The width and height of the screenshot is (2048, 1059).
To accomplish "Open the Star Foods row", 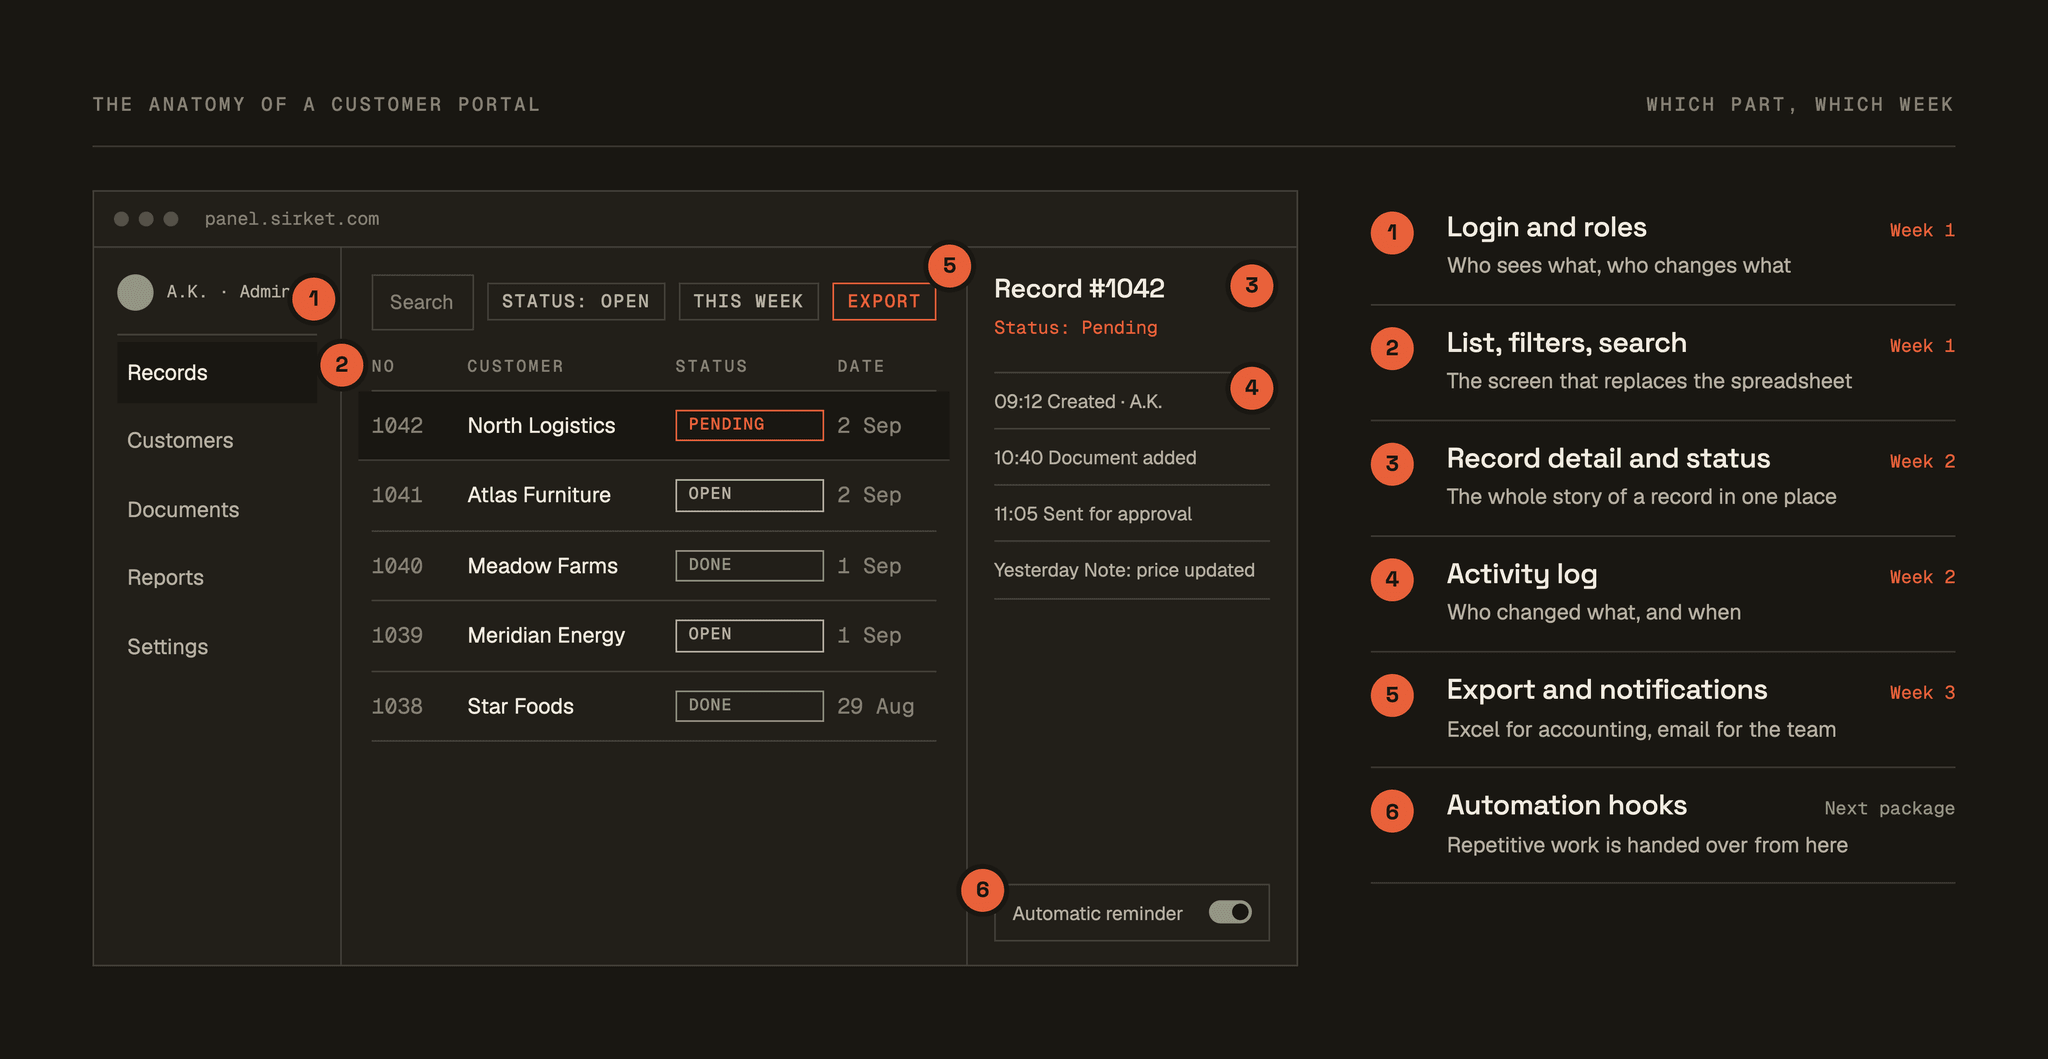I will [654, 706].
